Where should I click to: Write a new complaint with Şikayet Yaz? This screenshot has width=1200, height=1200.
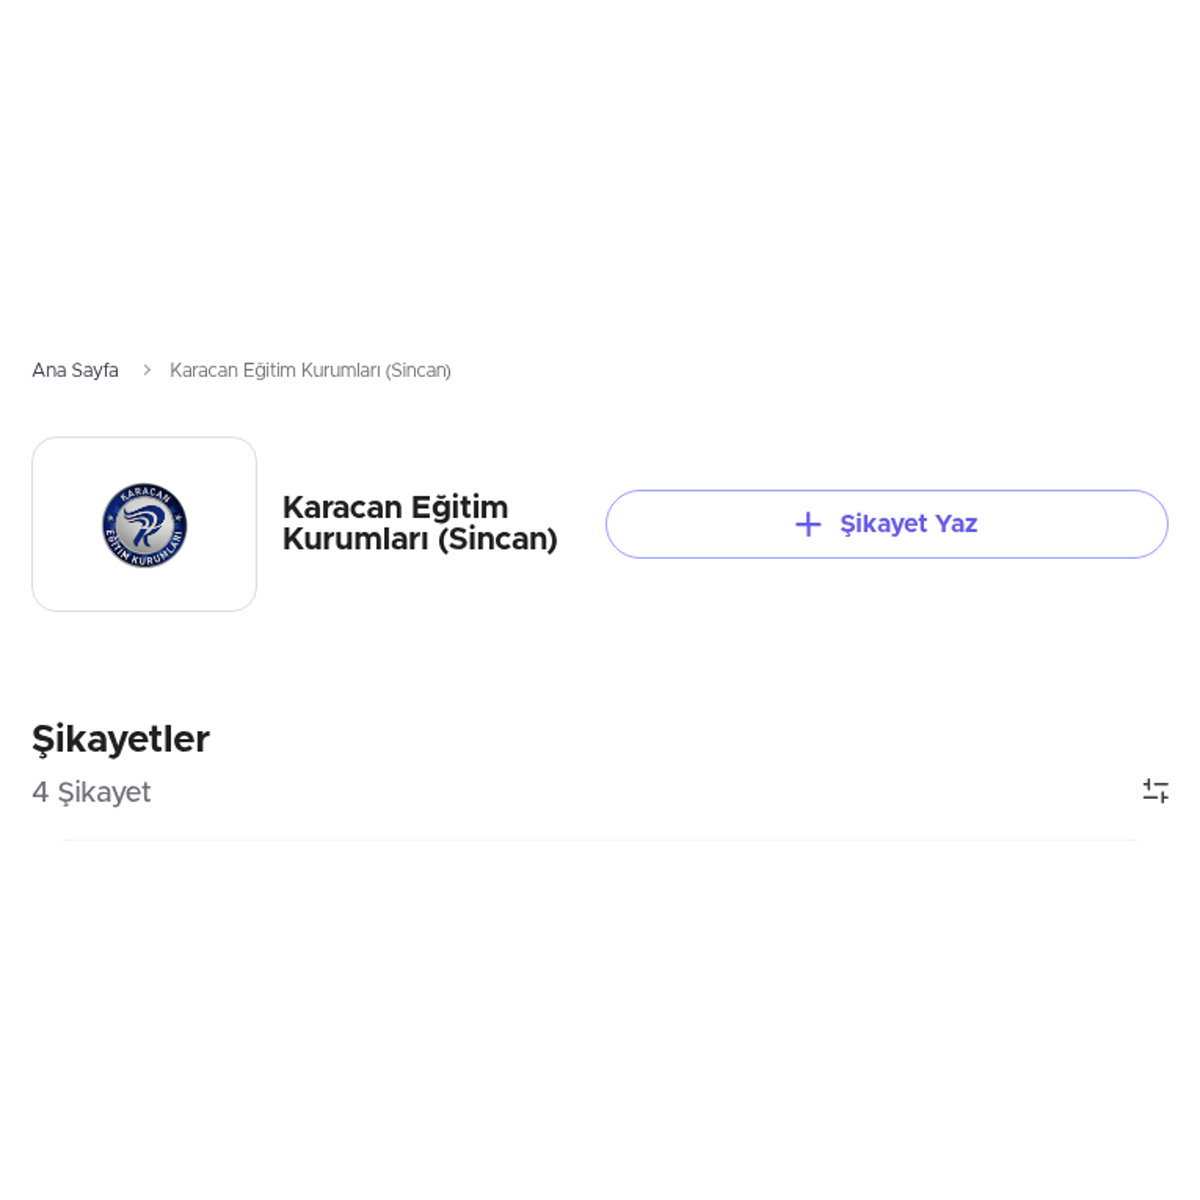(x=886, y=524)
